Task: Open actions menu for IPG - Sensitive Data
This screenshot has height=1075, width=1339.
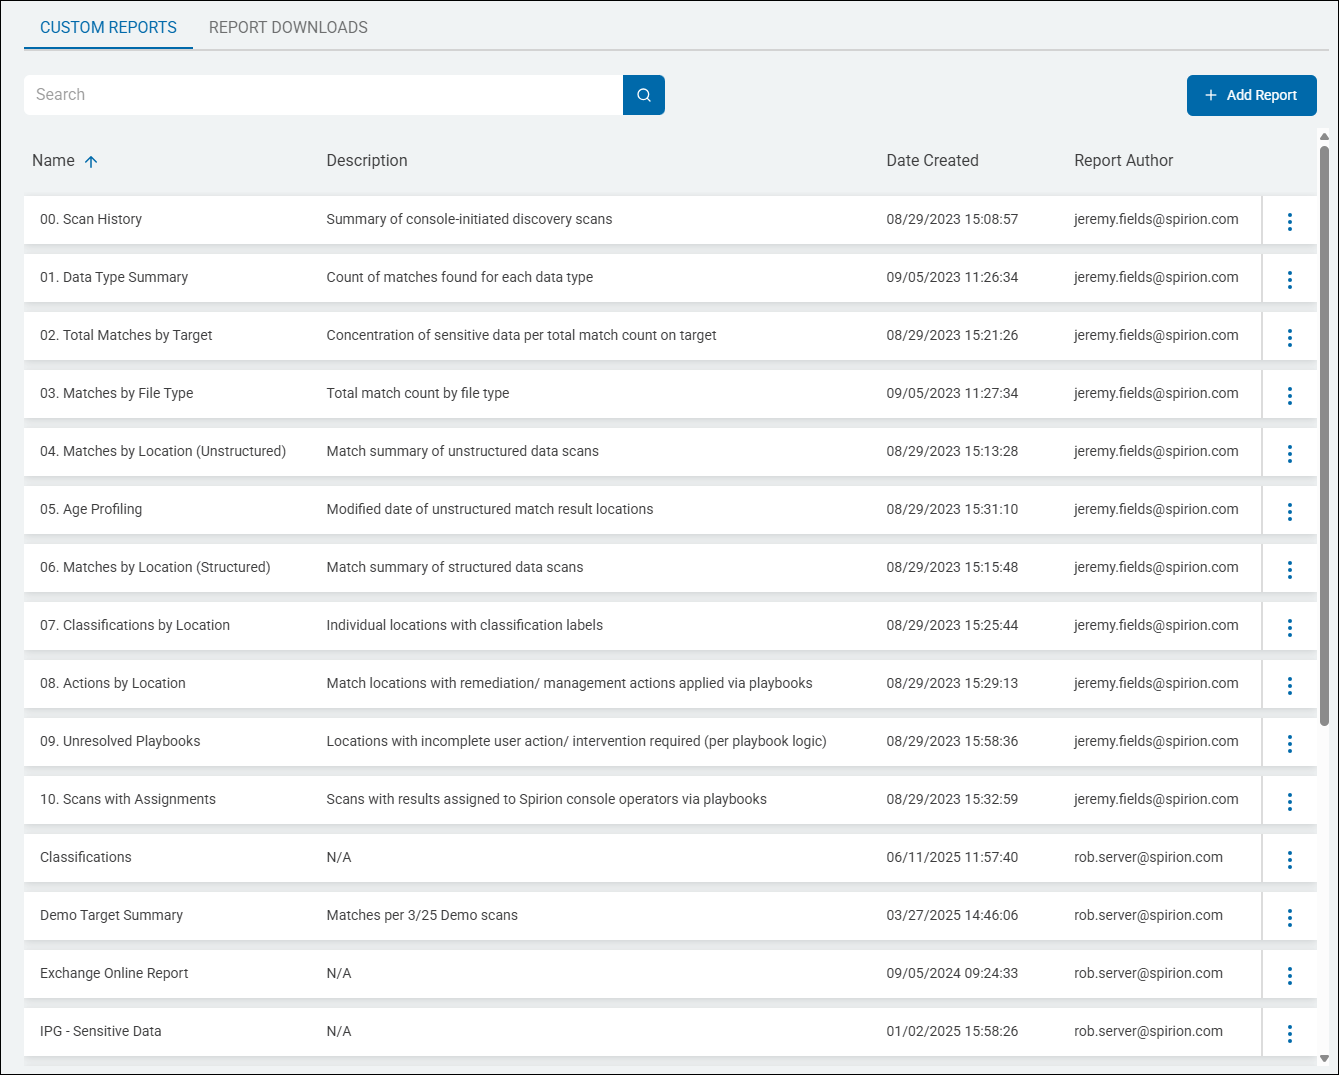Action: point(1289,1031)
